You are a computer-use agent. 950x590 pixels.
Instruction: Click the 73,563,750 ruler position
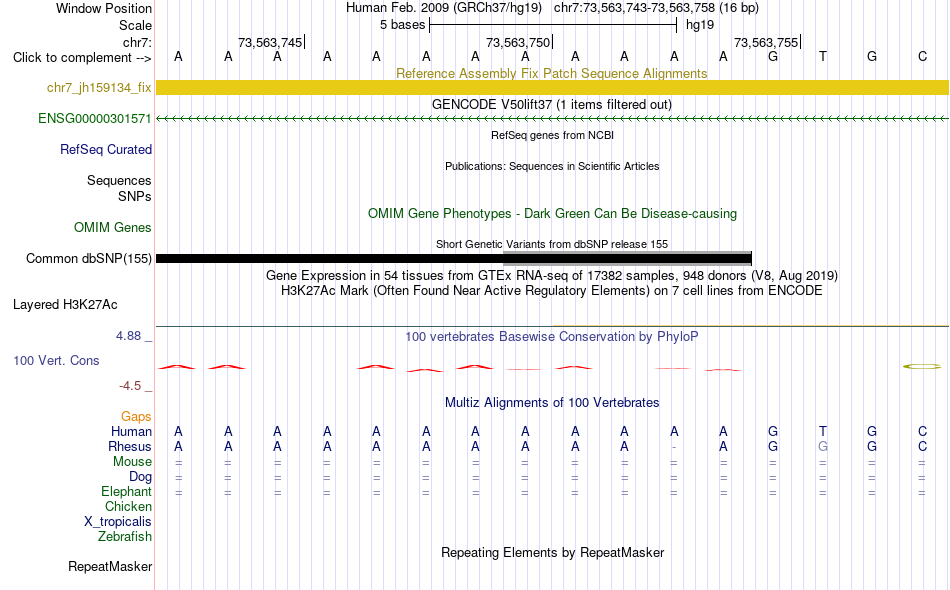click(x=518, y=43)
